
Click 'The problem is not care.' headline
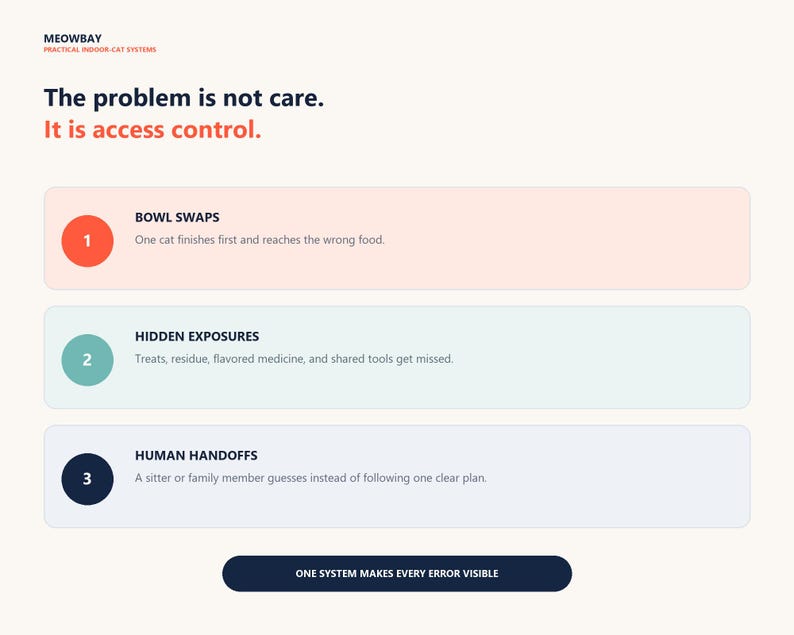[x=184, y=98]
